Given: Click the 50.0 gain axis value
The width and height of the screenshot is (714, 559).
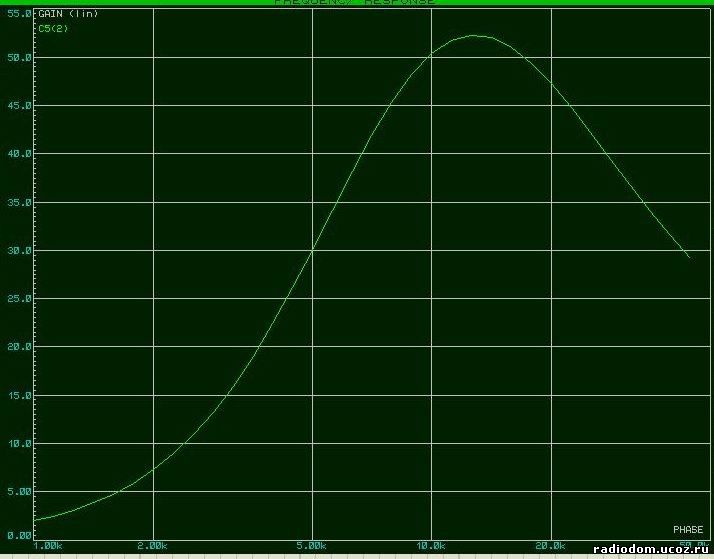Looking at the screenshot, I should tap(20, 58).
